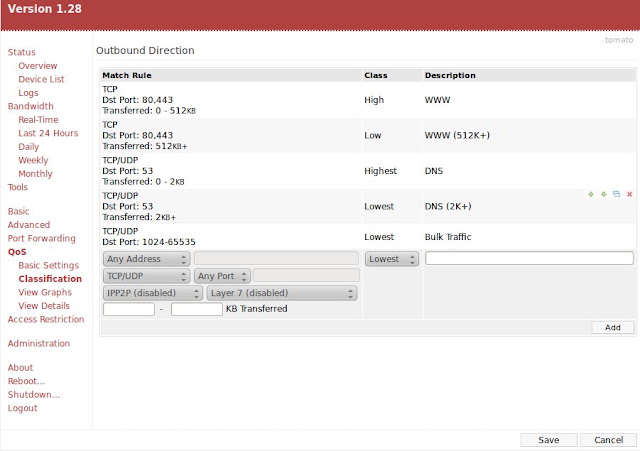Duplicate the DNS (2K+) rule
The height and width of the screenshot is (451, 640).
point(616,194)
